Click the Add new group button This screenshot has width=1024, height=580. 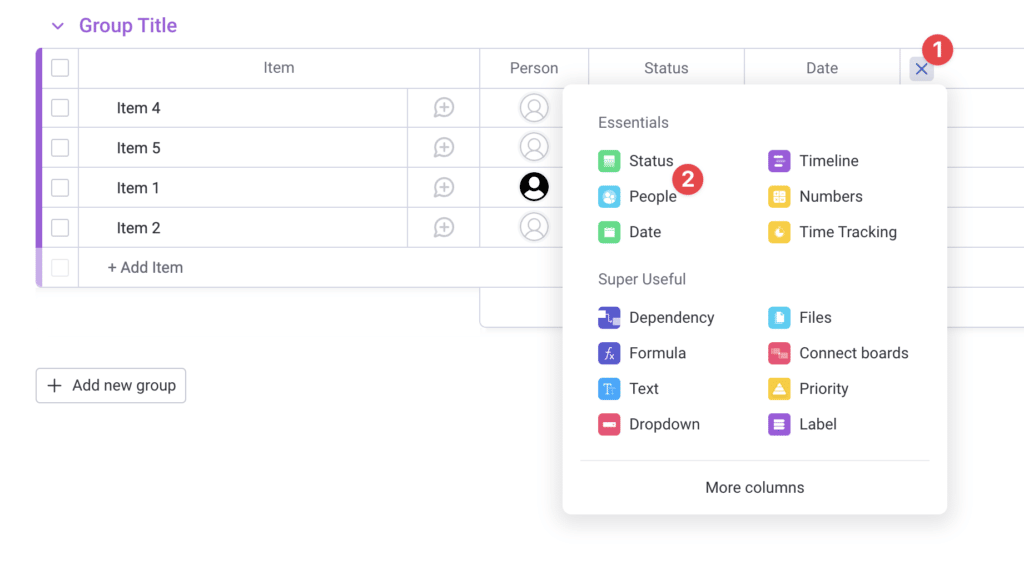[111, 385]
